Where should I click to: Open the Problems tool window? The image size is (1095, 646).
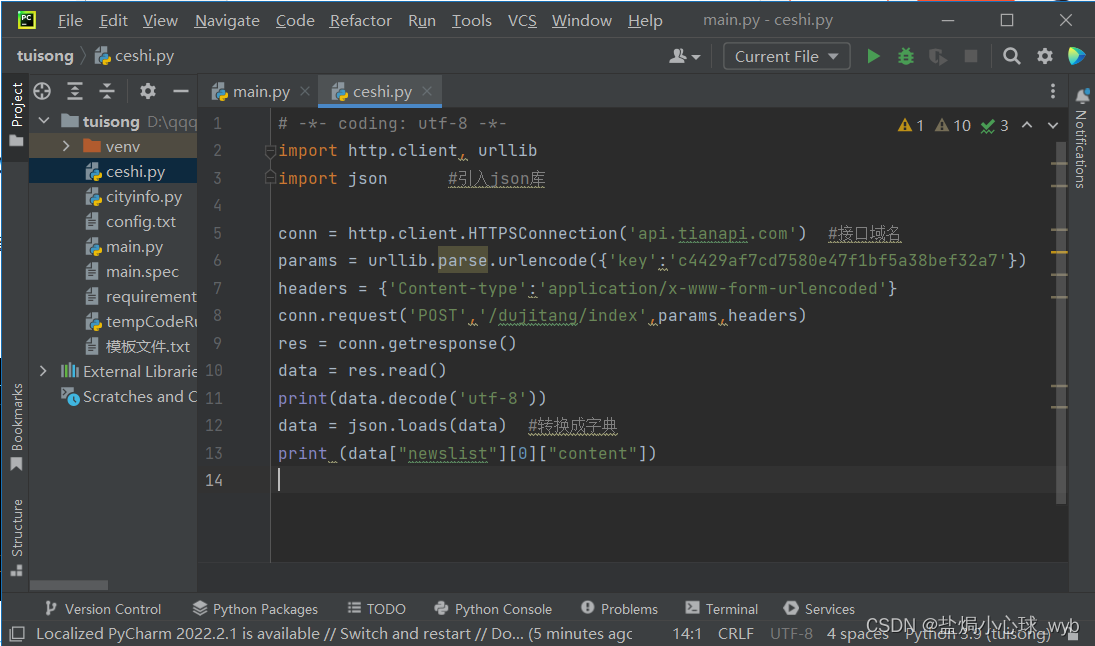click(x=619, y=609)
